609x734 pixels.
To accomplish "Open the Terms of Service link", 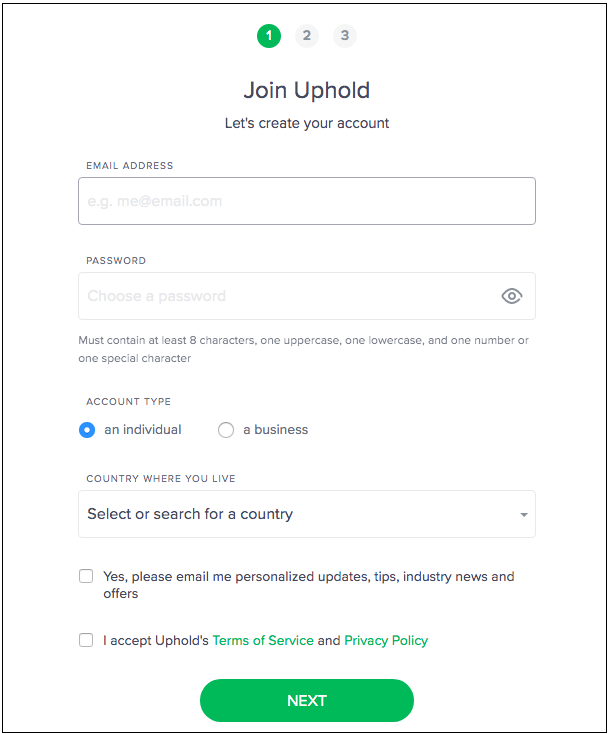I will [x=263, y=640].
